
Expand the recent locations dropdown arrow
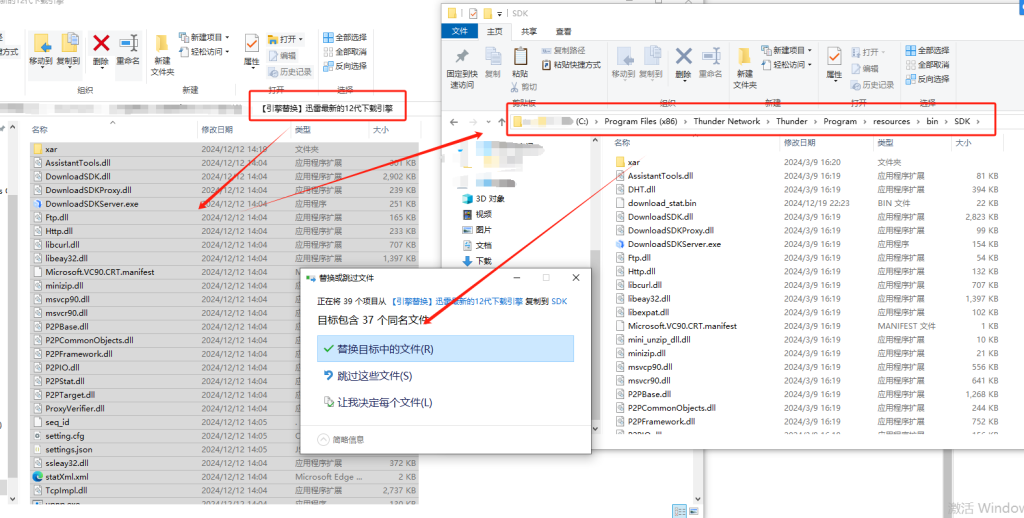click(x=488, y=122)
